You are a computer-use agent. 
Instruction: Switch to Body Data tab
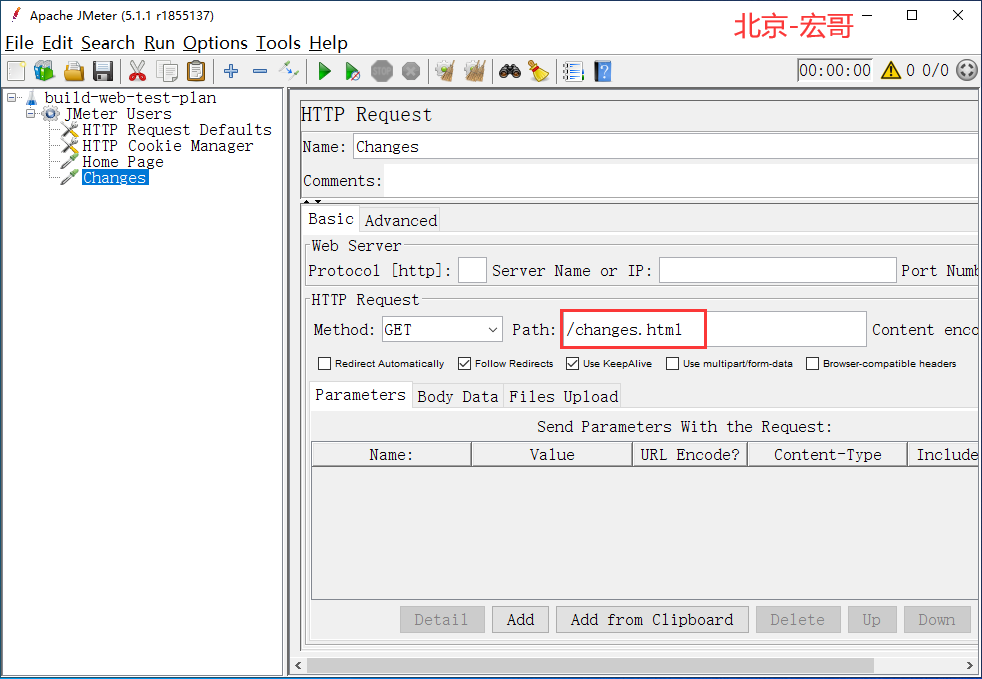[457, 397]
